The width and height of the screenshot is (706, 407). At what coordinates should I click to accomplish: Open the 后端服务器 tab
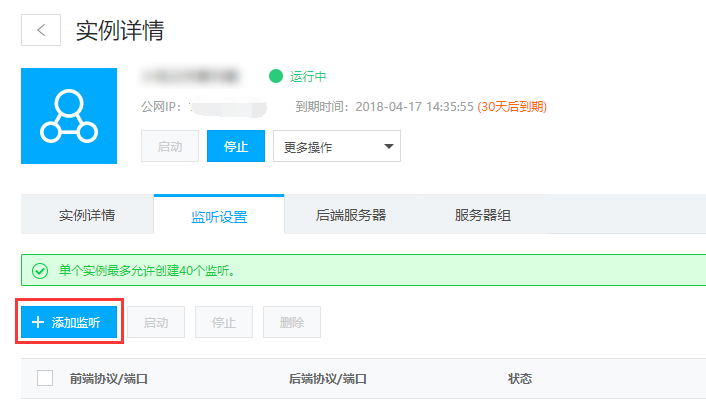[351, 215]
